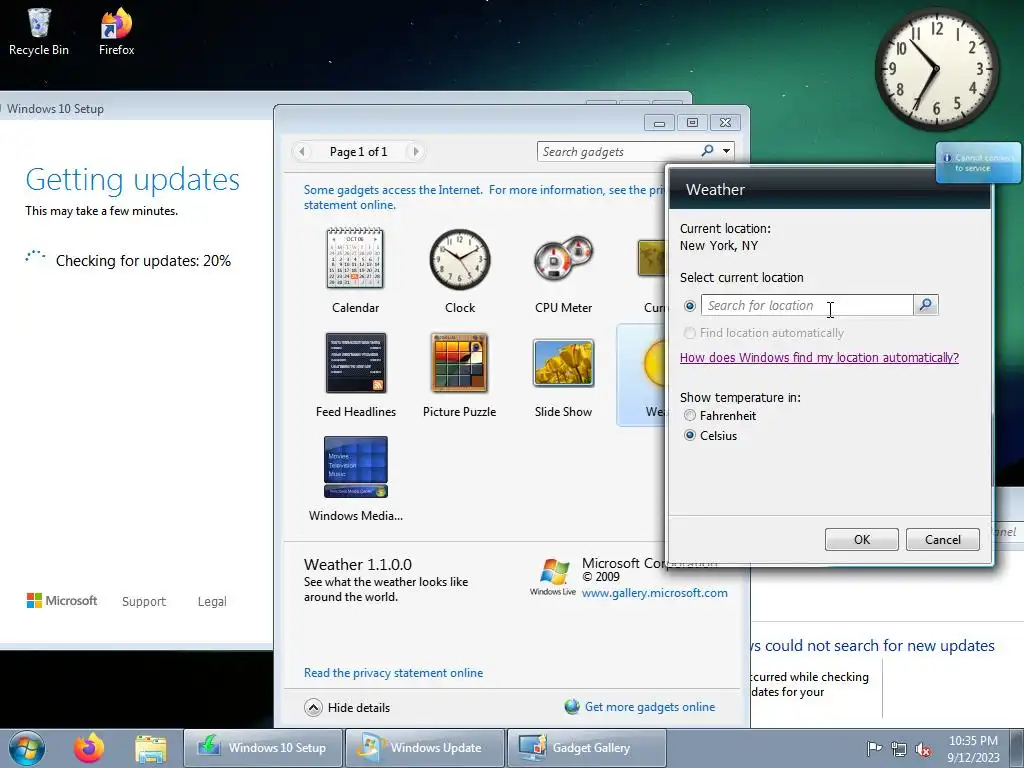Select the Clock gadget in the gallery

[x=460, y=270]
